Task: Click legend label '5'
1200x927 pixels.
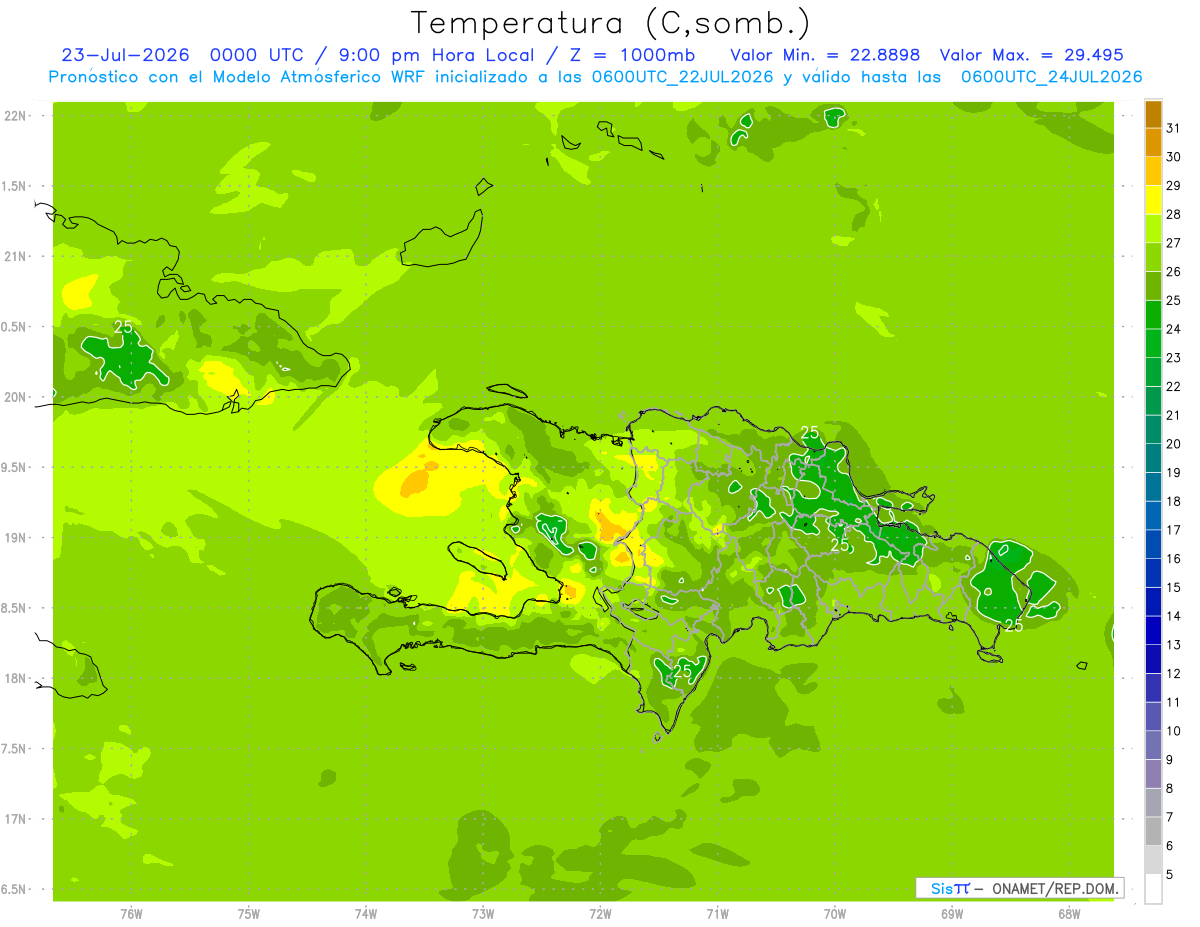Action: coord(1169,874)
